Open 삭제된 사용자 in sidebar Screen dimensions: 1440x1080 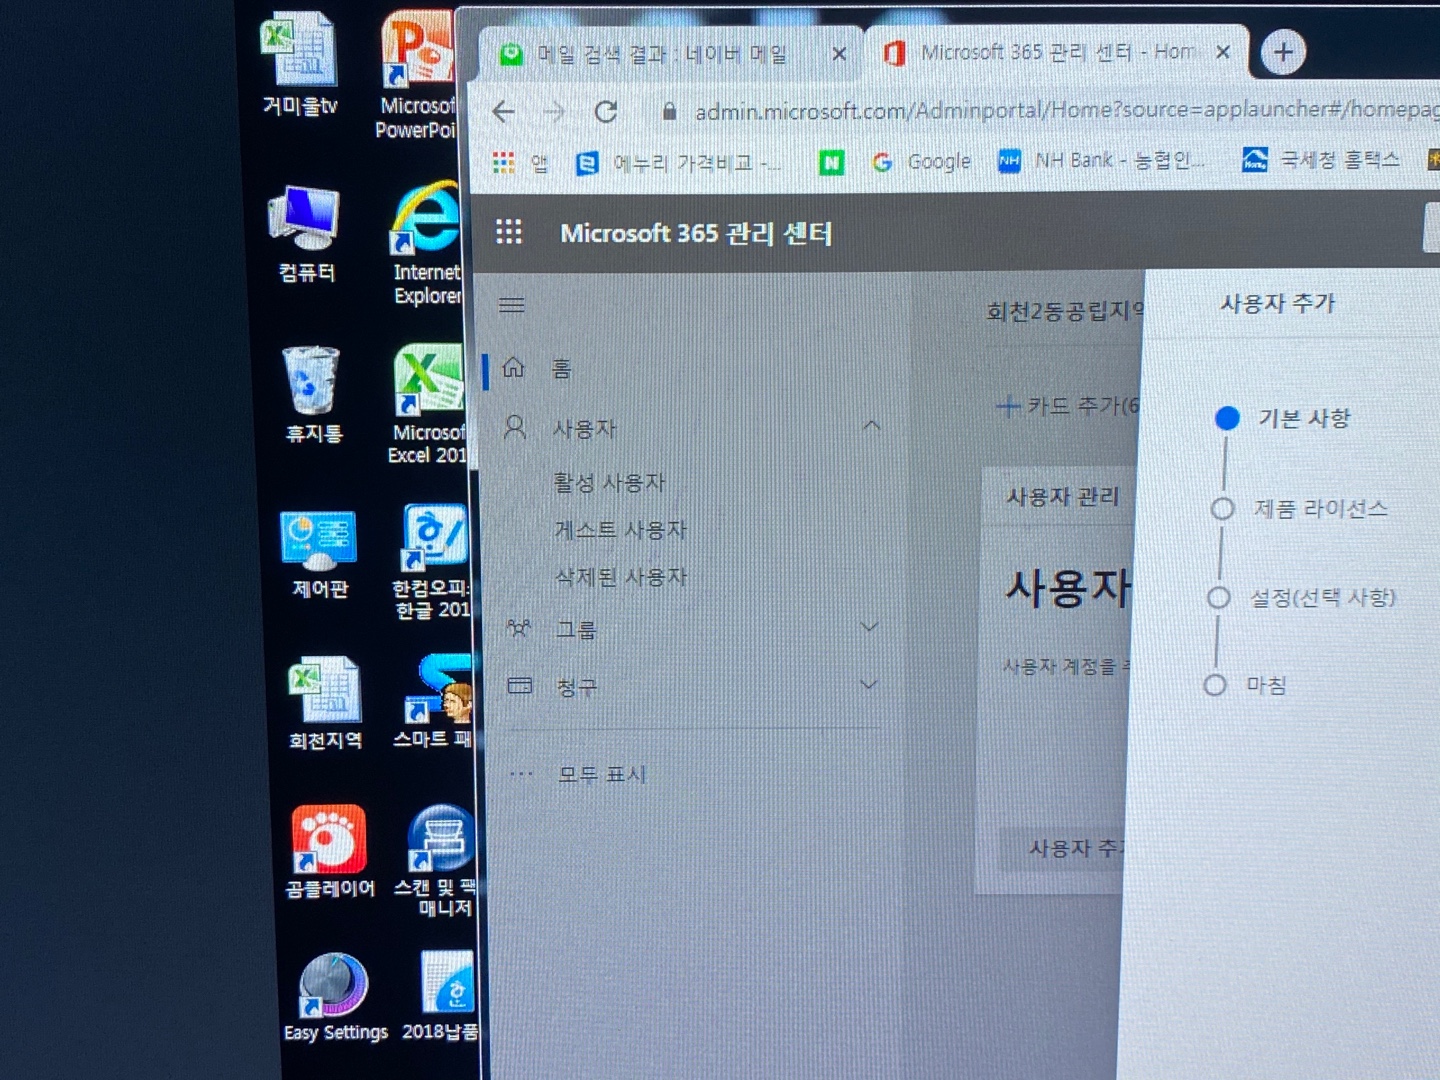(x=621, y=577)
